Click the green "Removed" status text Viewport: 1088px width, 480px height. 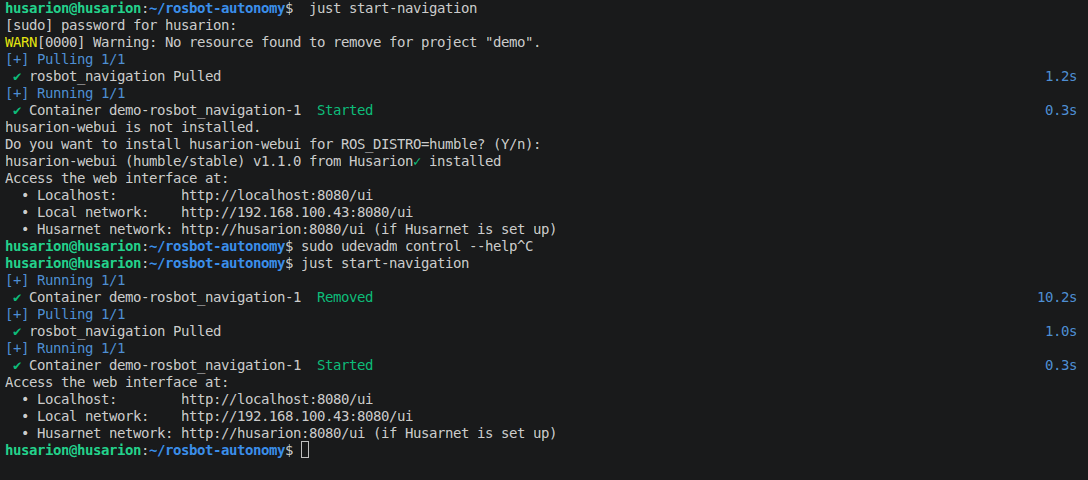(x=344, y=297)
